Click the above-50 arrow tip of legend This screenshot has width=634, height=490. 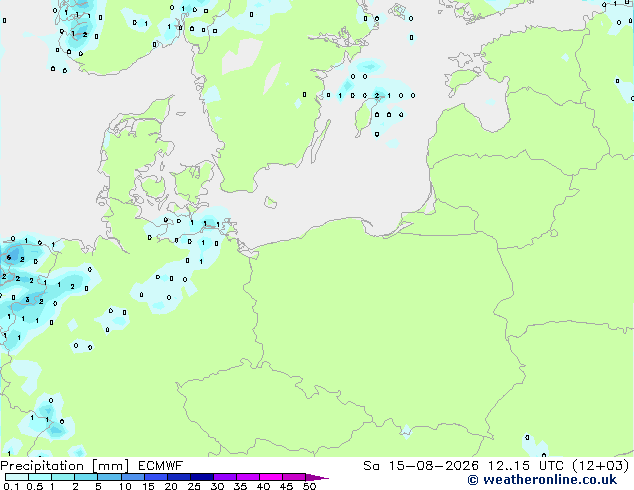tap(317, 477)
